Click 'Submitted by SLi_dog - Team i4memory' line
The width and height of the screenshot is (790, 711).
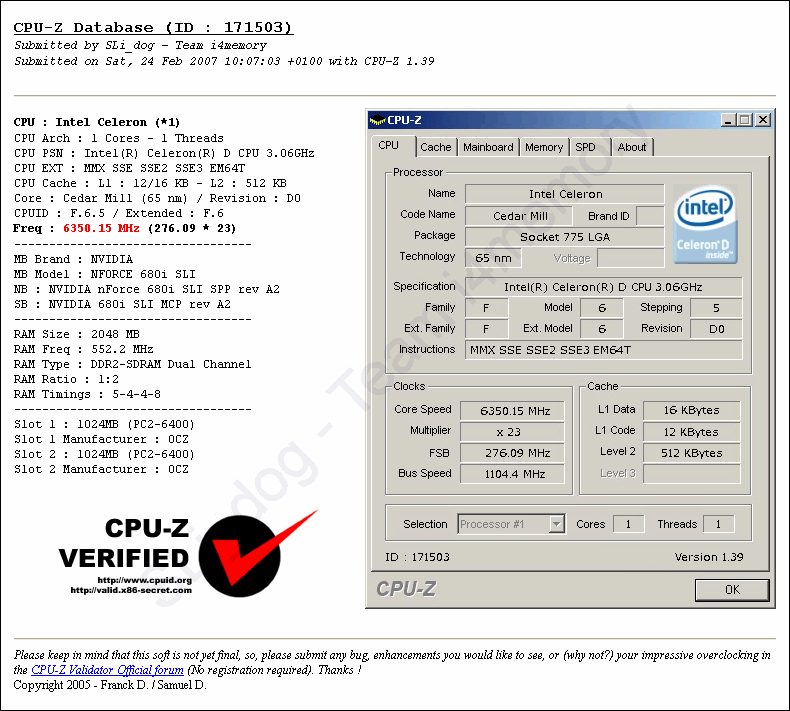point(140,45)
